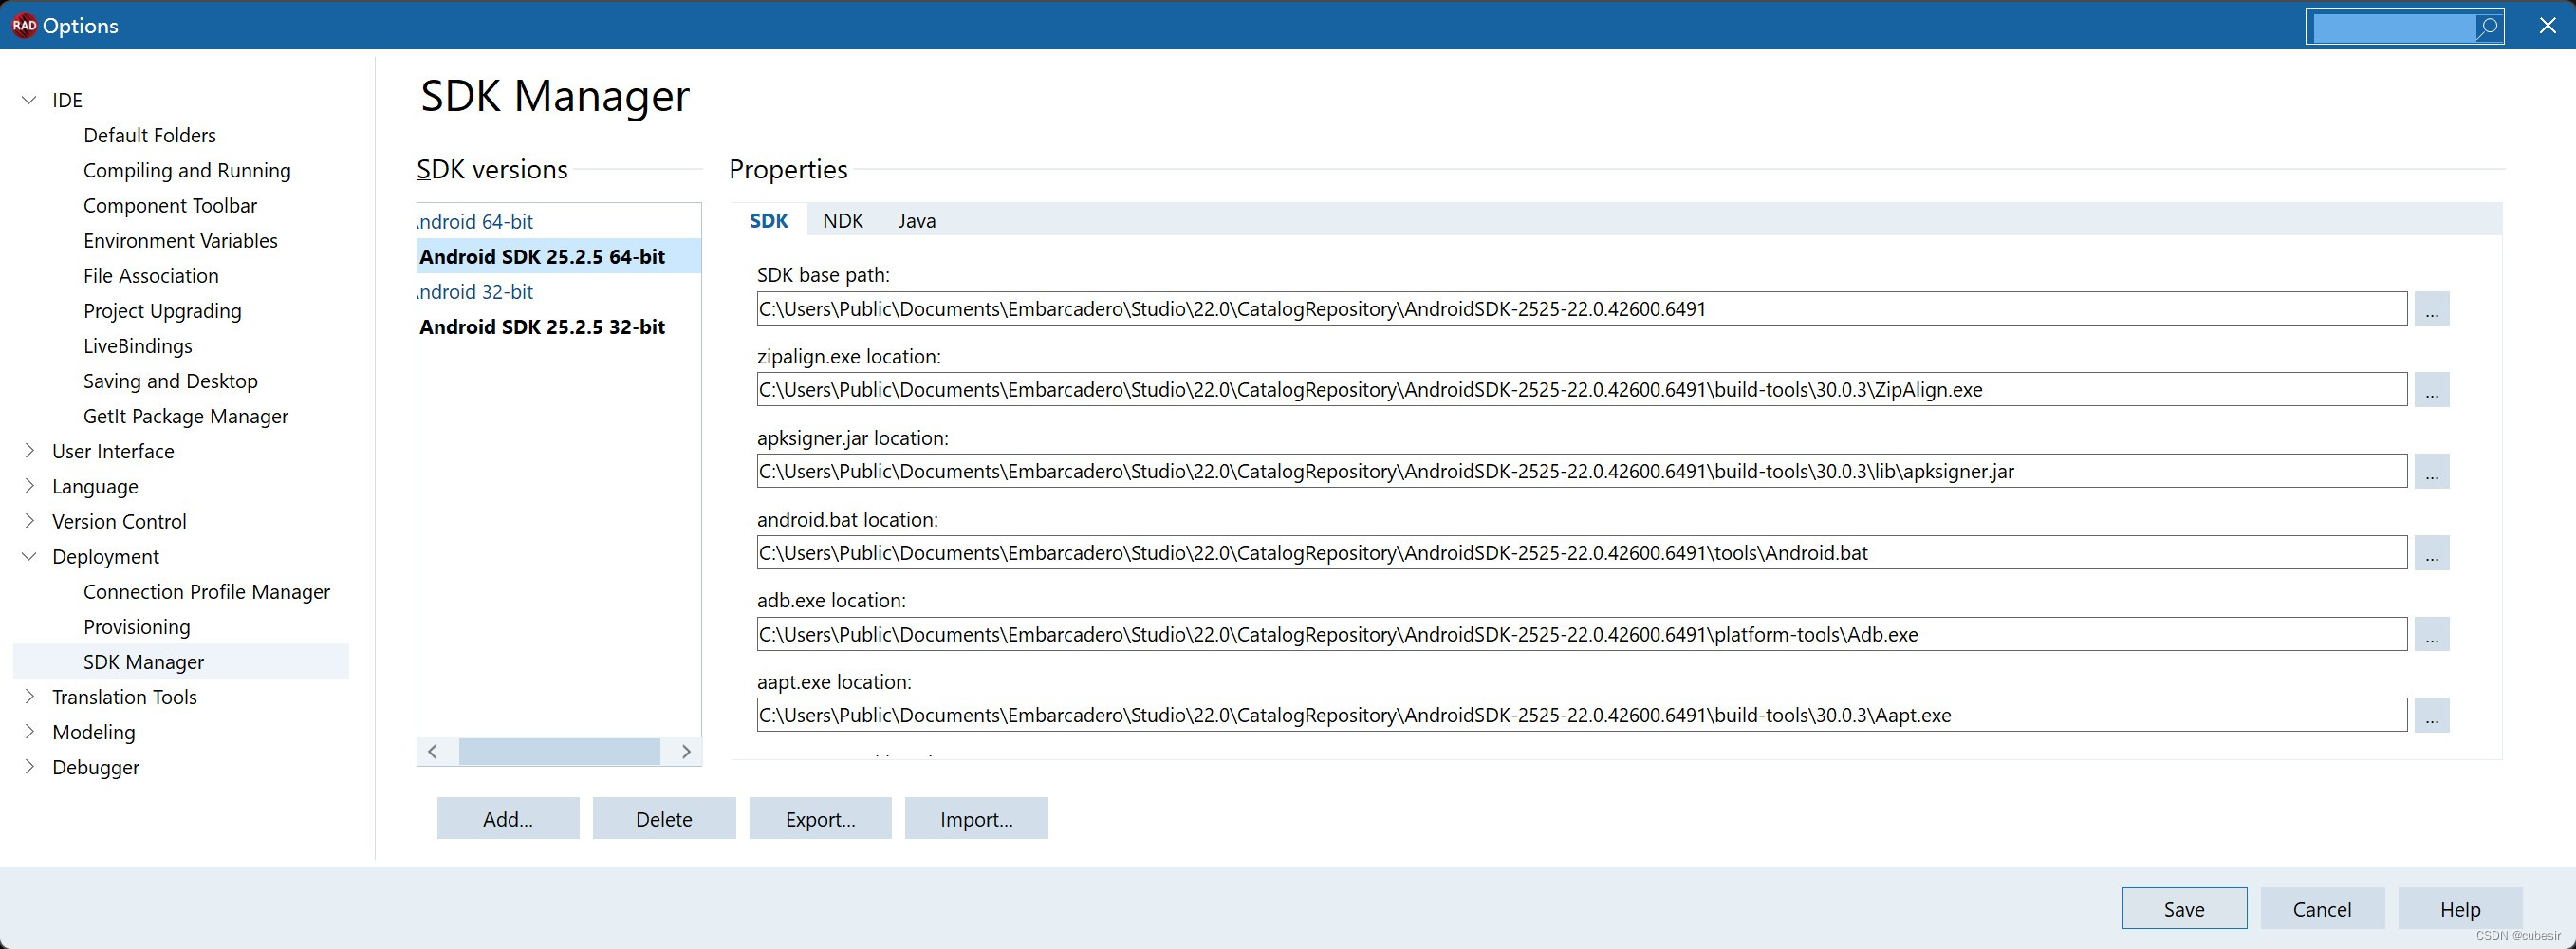Open the Provisioning page

137,627
